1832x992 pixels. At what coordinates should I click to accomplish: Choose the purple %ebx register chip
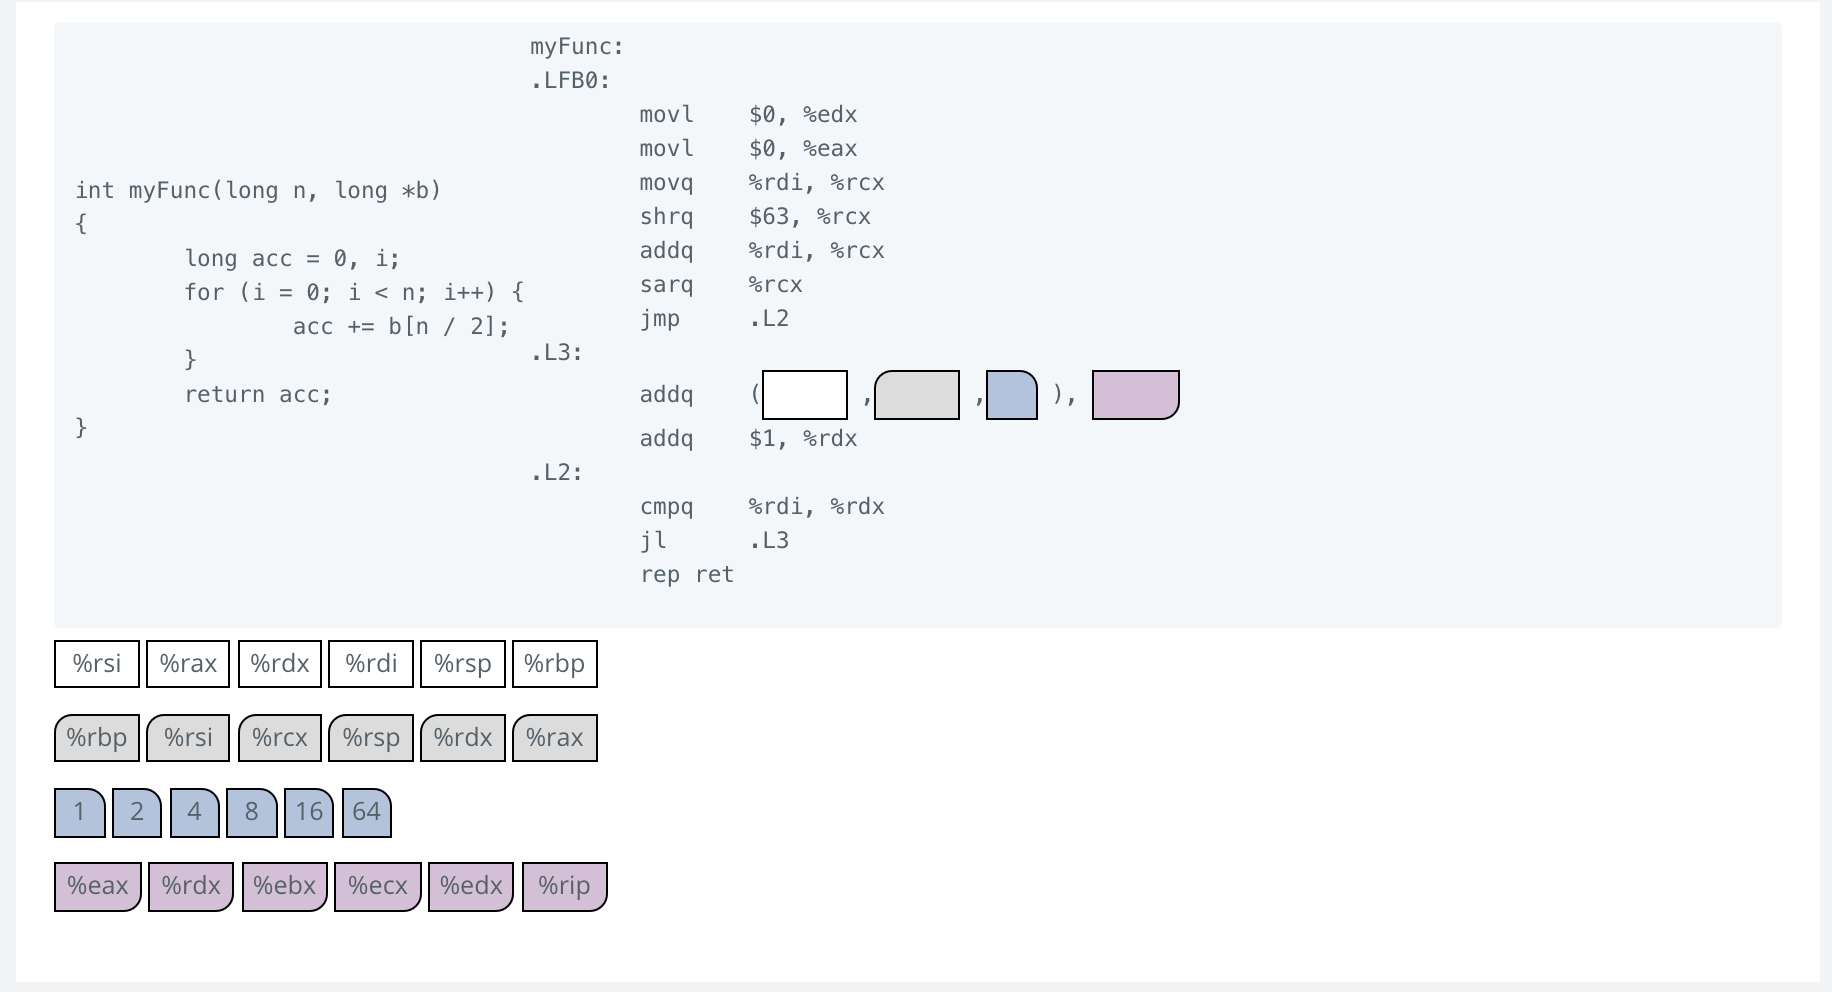click(284, 885)
